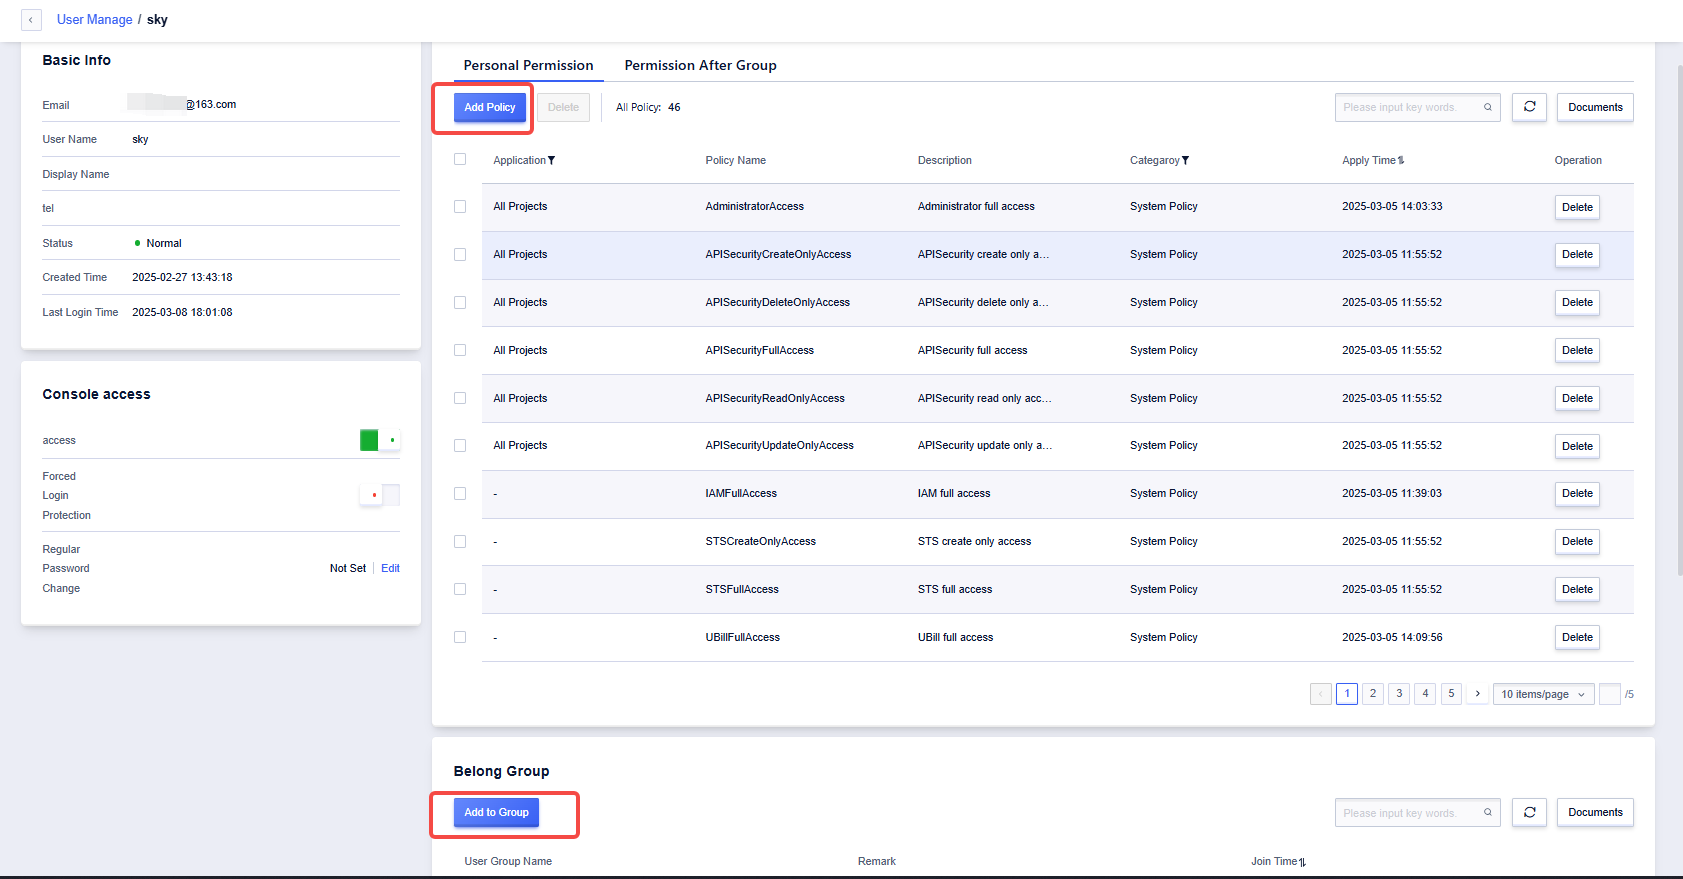Screen dimensions: 1683x879
Task: Go back using the top-left arrow
Action: (31, 20)
